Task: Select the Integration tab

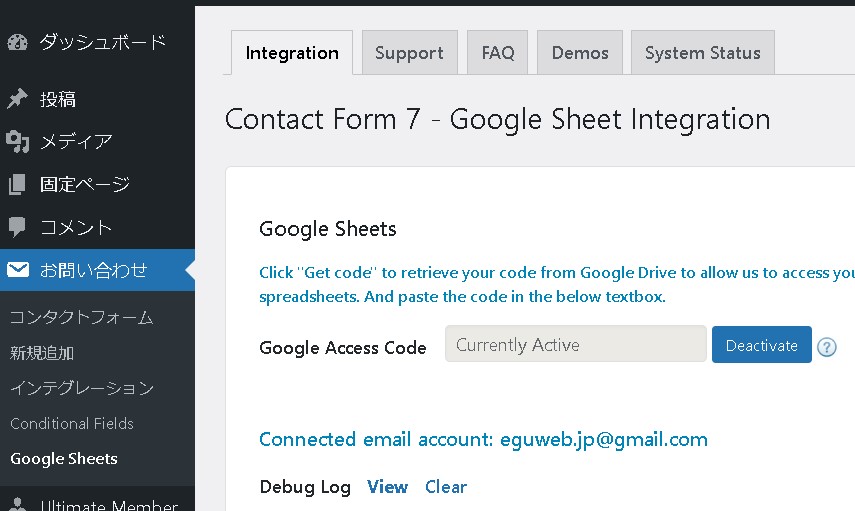Action: tap(292, 53)
